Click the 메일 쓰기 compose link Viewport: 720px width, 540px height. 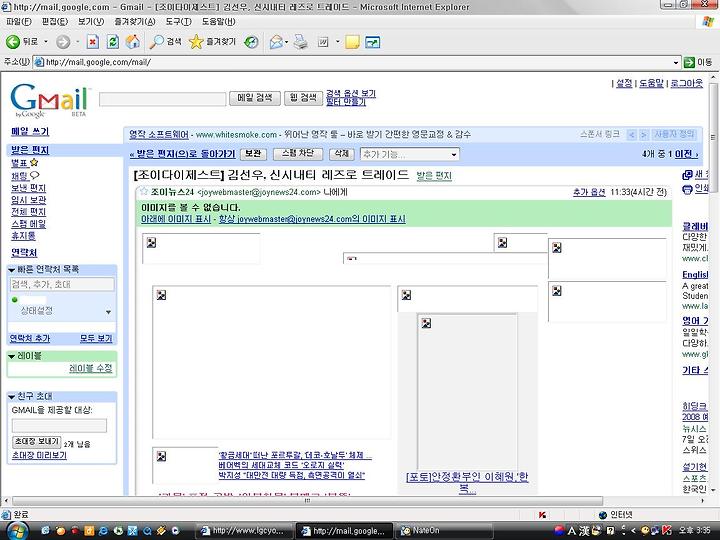(30, 131)
